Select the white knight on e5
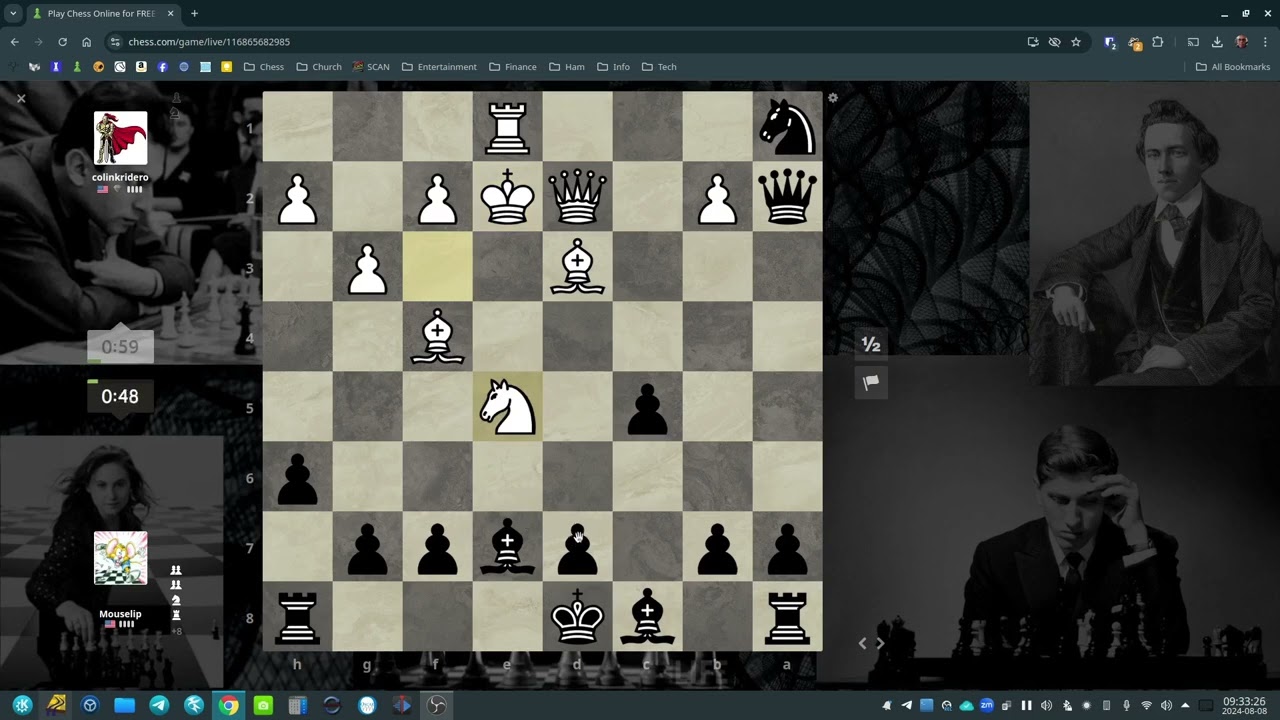The image size is (1280, 720). coord(508,407)
